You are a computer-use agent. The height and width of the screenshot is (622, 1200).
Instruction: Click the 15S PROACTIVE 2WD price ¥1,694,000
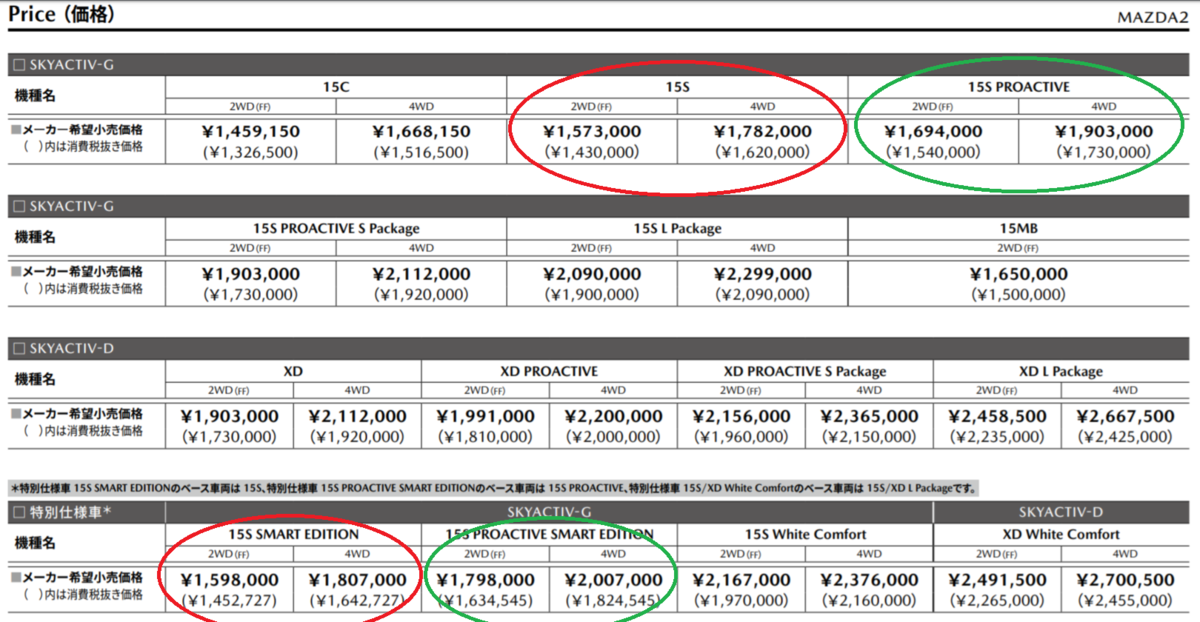tap(933, 131)
